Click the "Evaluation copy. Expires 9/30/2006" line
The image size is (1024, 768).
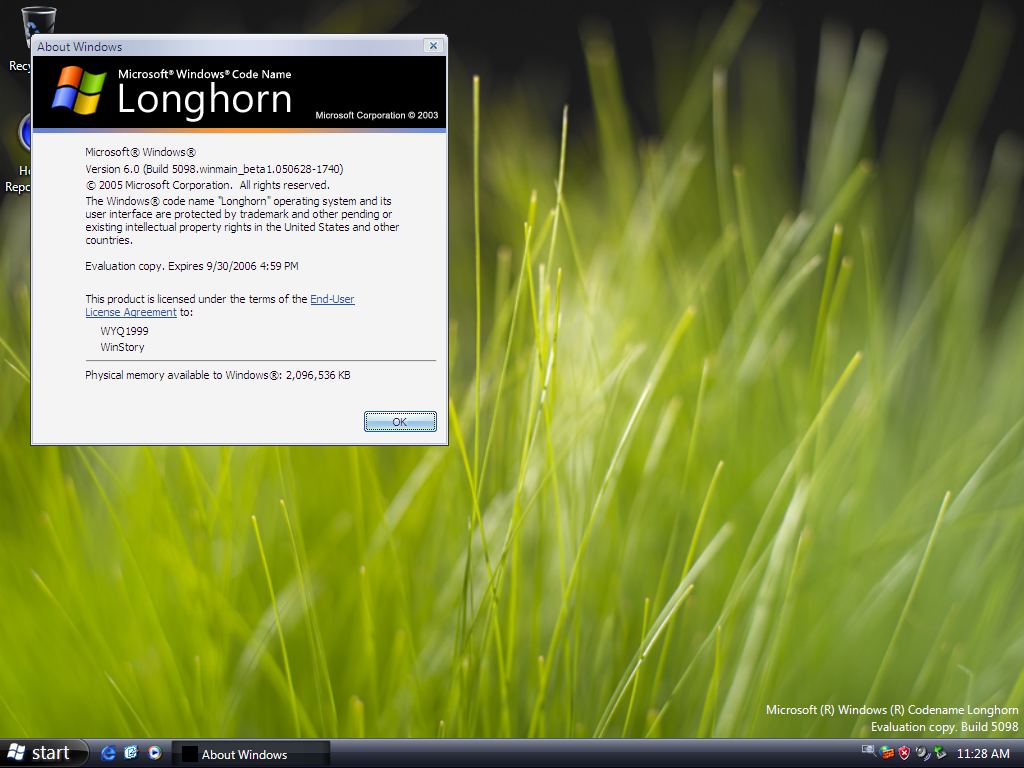(x=191, y=266)
